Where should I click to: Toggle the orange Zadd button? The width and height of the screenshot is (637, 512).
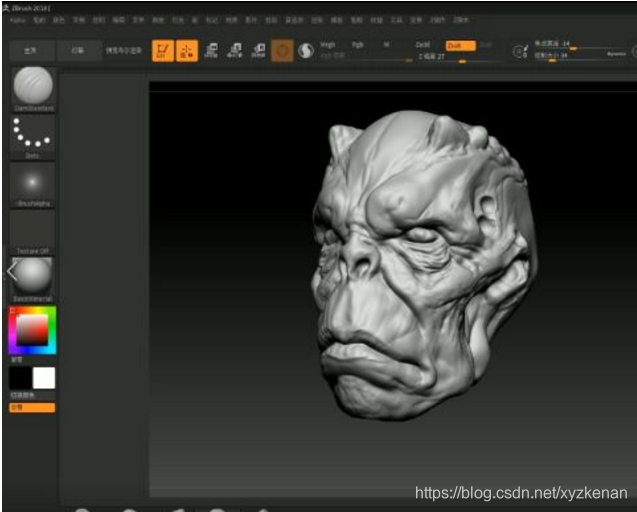point(460,46)
